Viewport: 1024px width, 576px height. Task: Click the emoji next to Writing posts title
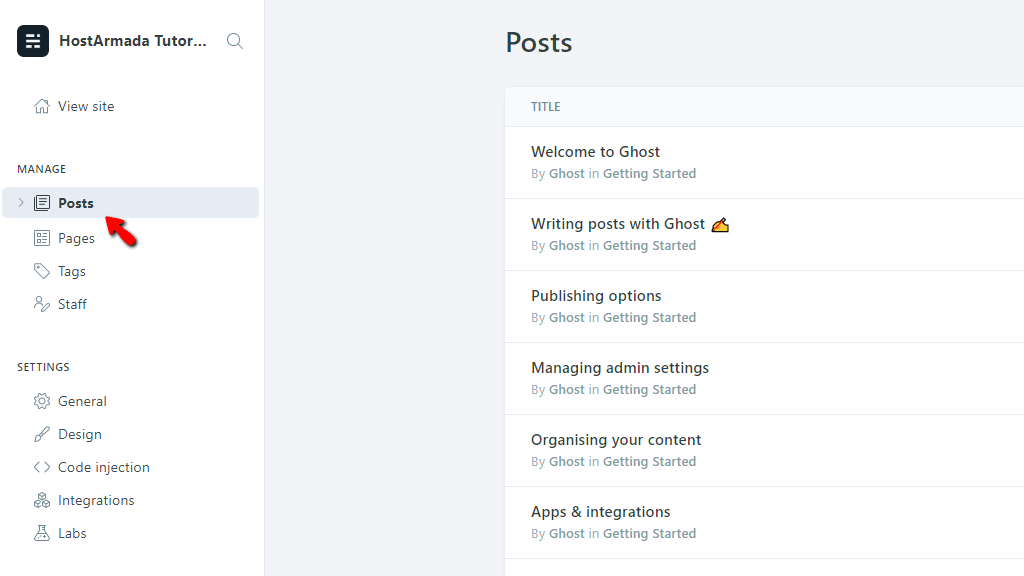(721, 224)
